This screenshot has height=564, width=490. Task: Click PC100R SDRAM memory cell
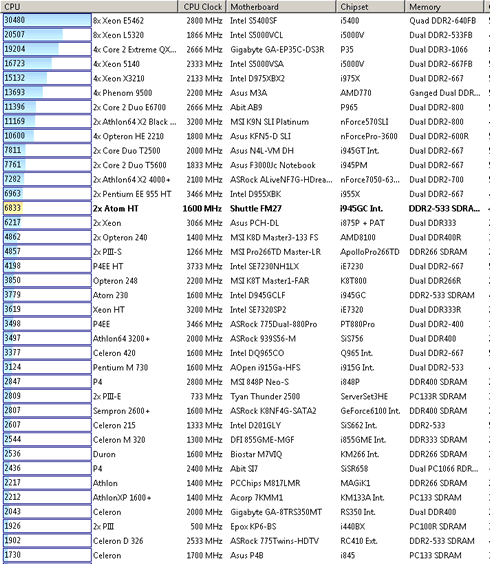[x=438, y=527]
